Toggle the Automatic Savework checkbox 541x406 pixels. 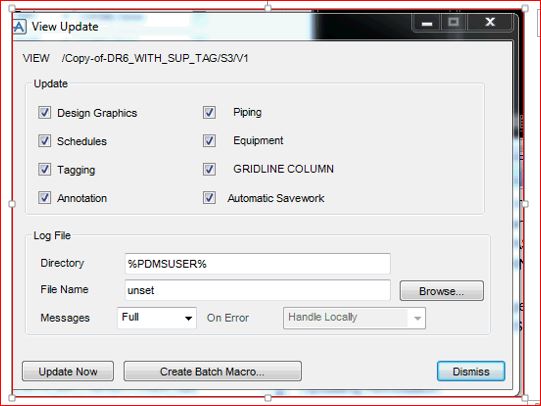pyautogui.click(x=209, y=198)
